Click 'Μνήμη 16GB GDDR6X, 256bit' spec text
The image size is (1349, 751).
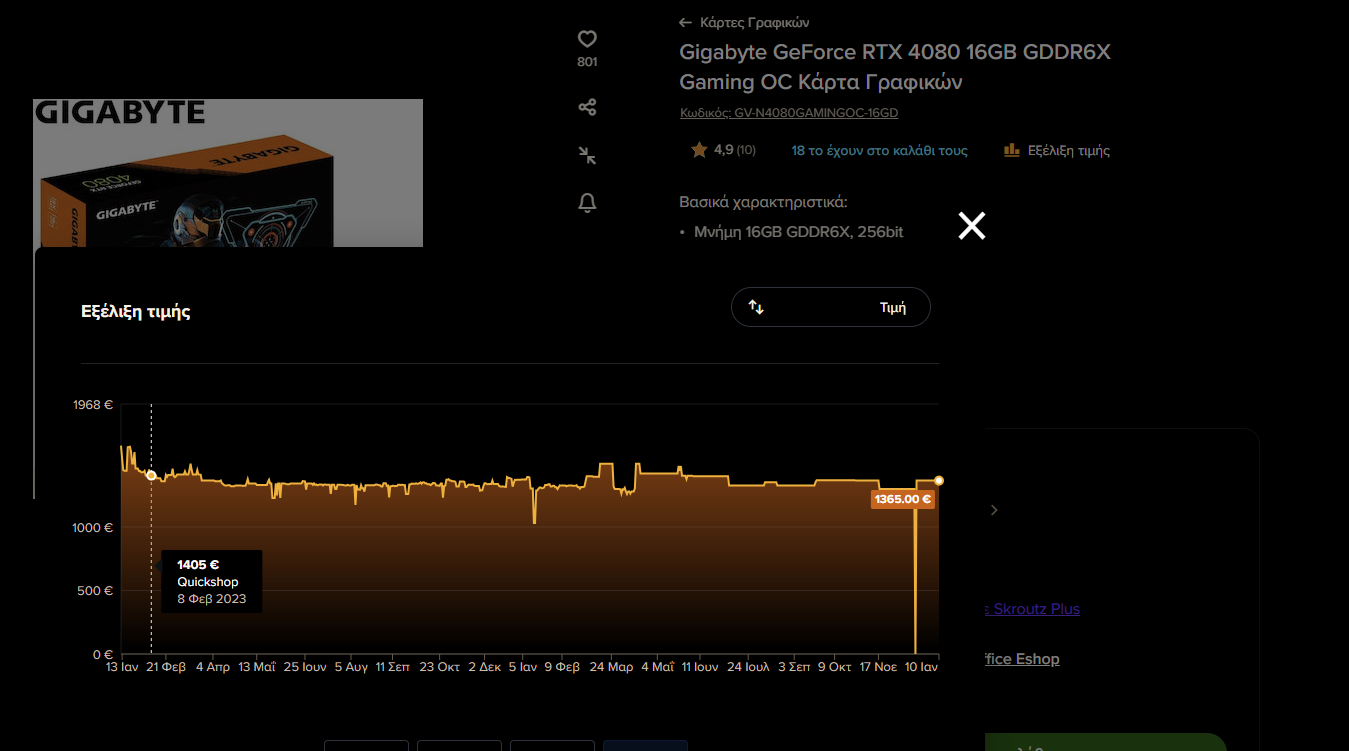[800, 232]
